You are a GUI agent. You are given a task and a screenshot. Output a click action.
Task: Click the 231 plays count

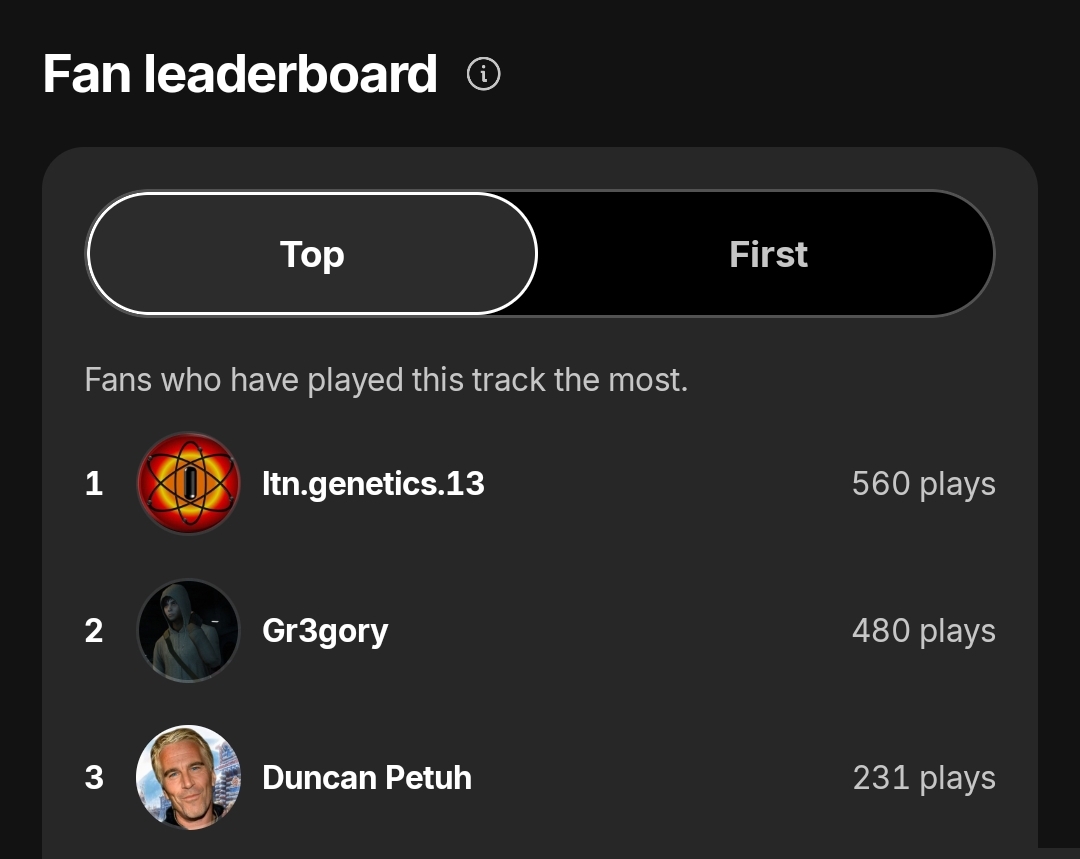coord(923,777)
